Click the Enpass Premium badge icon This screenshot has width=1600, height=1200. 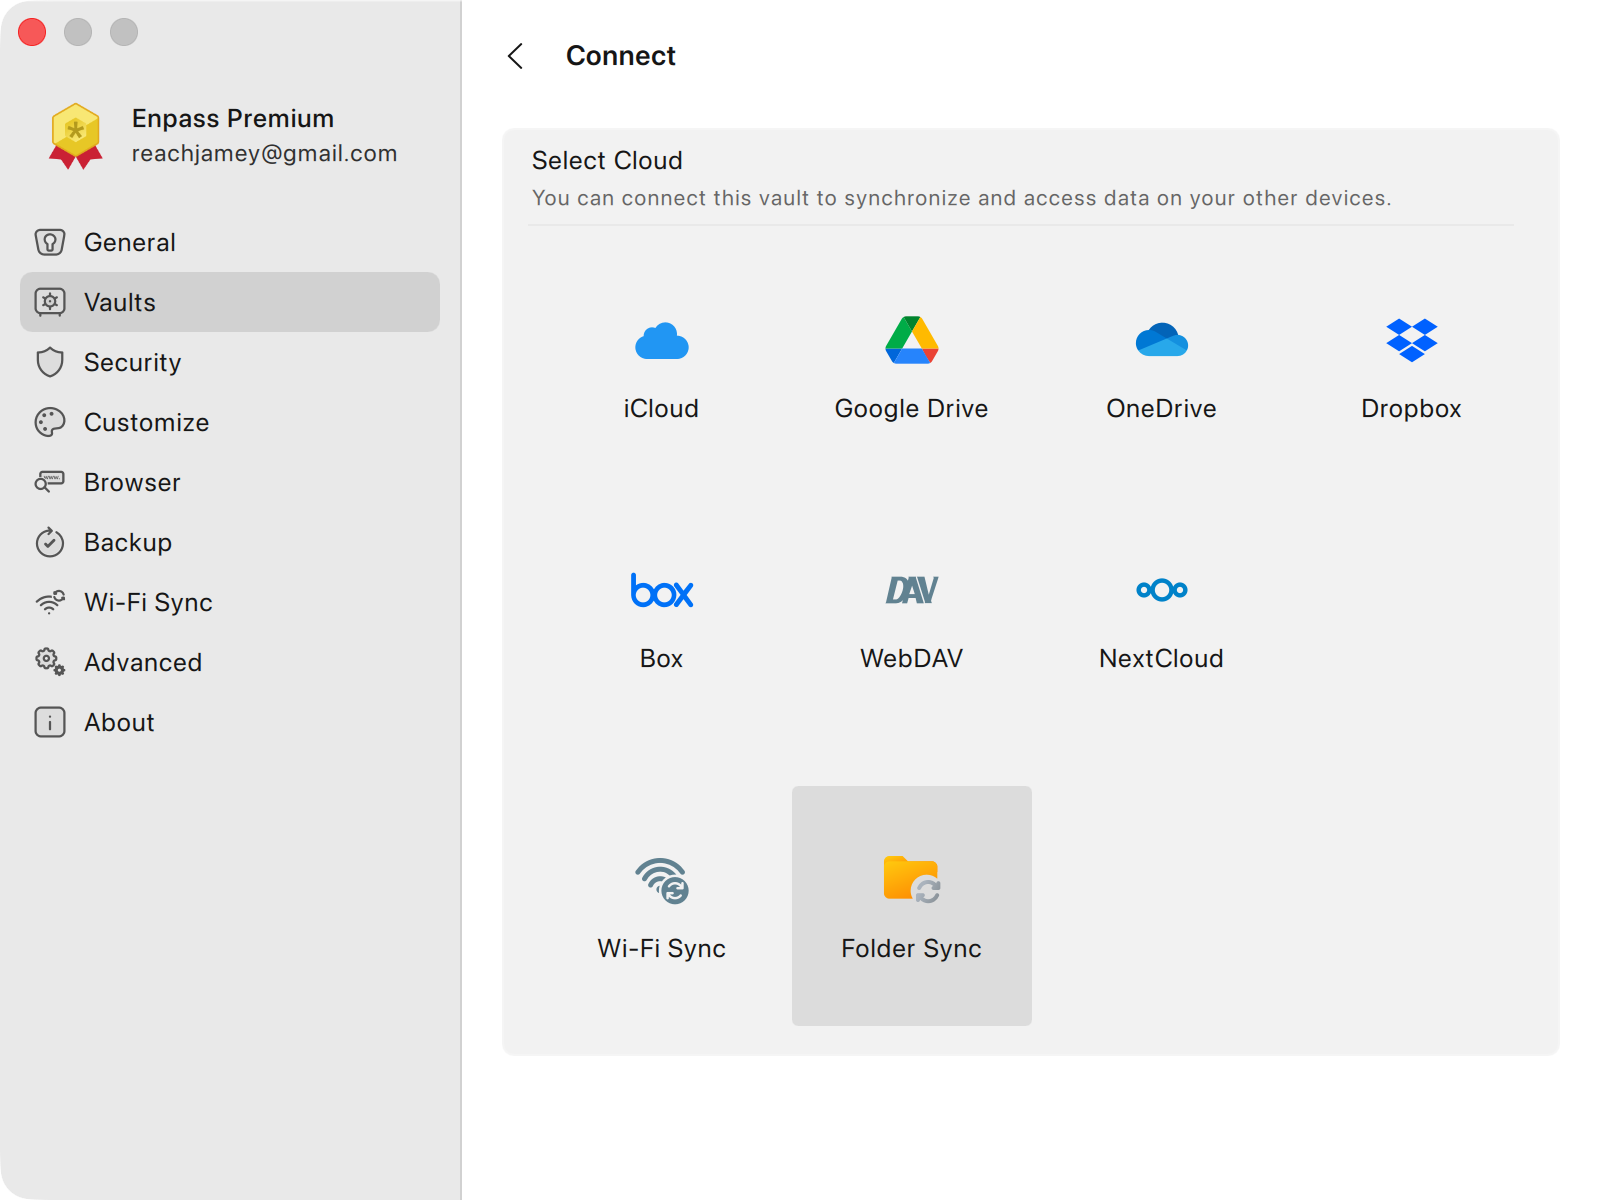coord(76,136)
